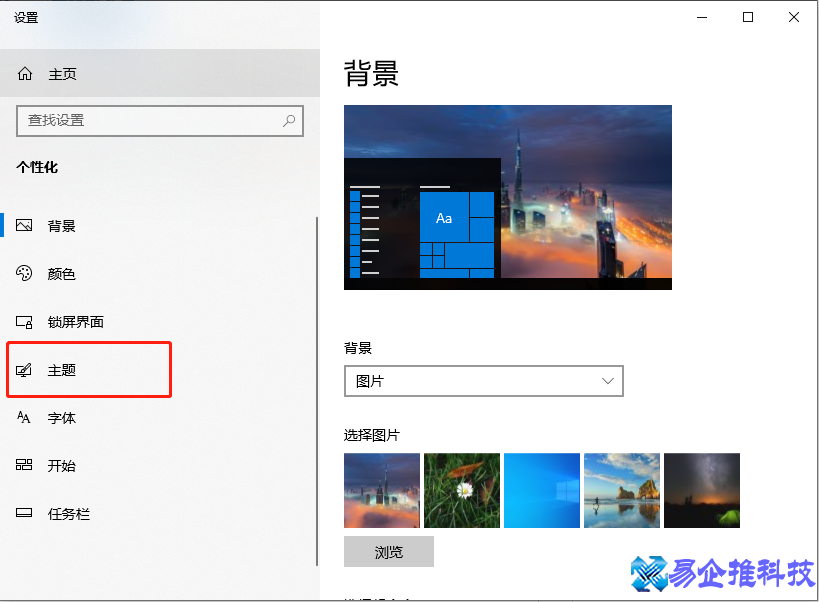This screenshot has height=602, width=819.
Task: Open 字体 (Fonts) settings via the Aa icon
Action: (x=24, y=417)
